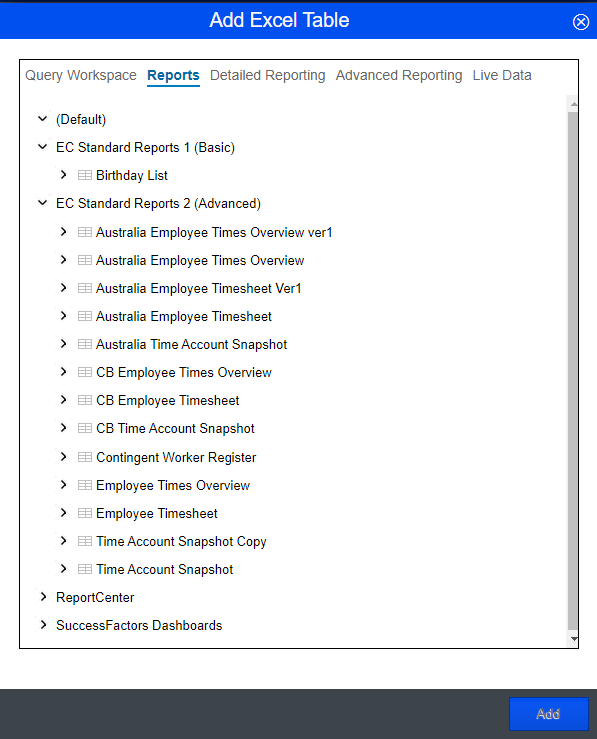Click the table icon for Australia Employee Timesheet Ver1
The image size is (597, 739).
pos(85,288)
